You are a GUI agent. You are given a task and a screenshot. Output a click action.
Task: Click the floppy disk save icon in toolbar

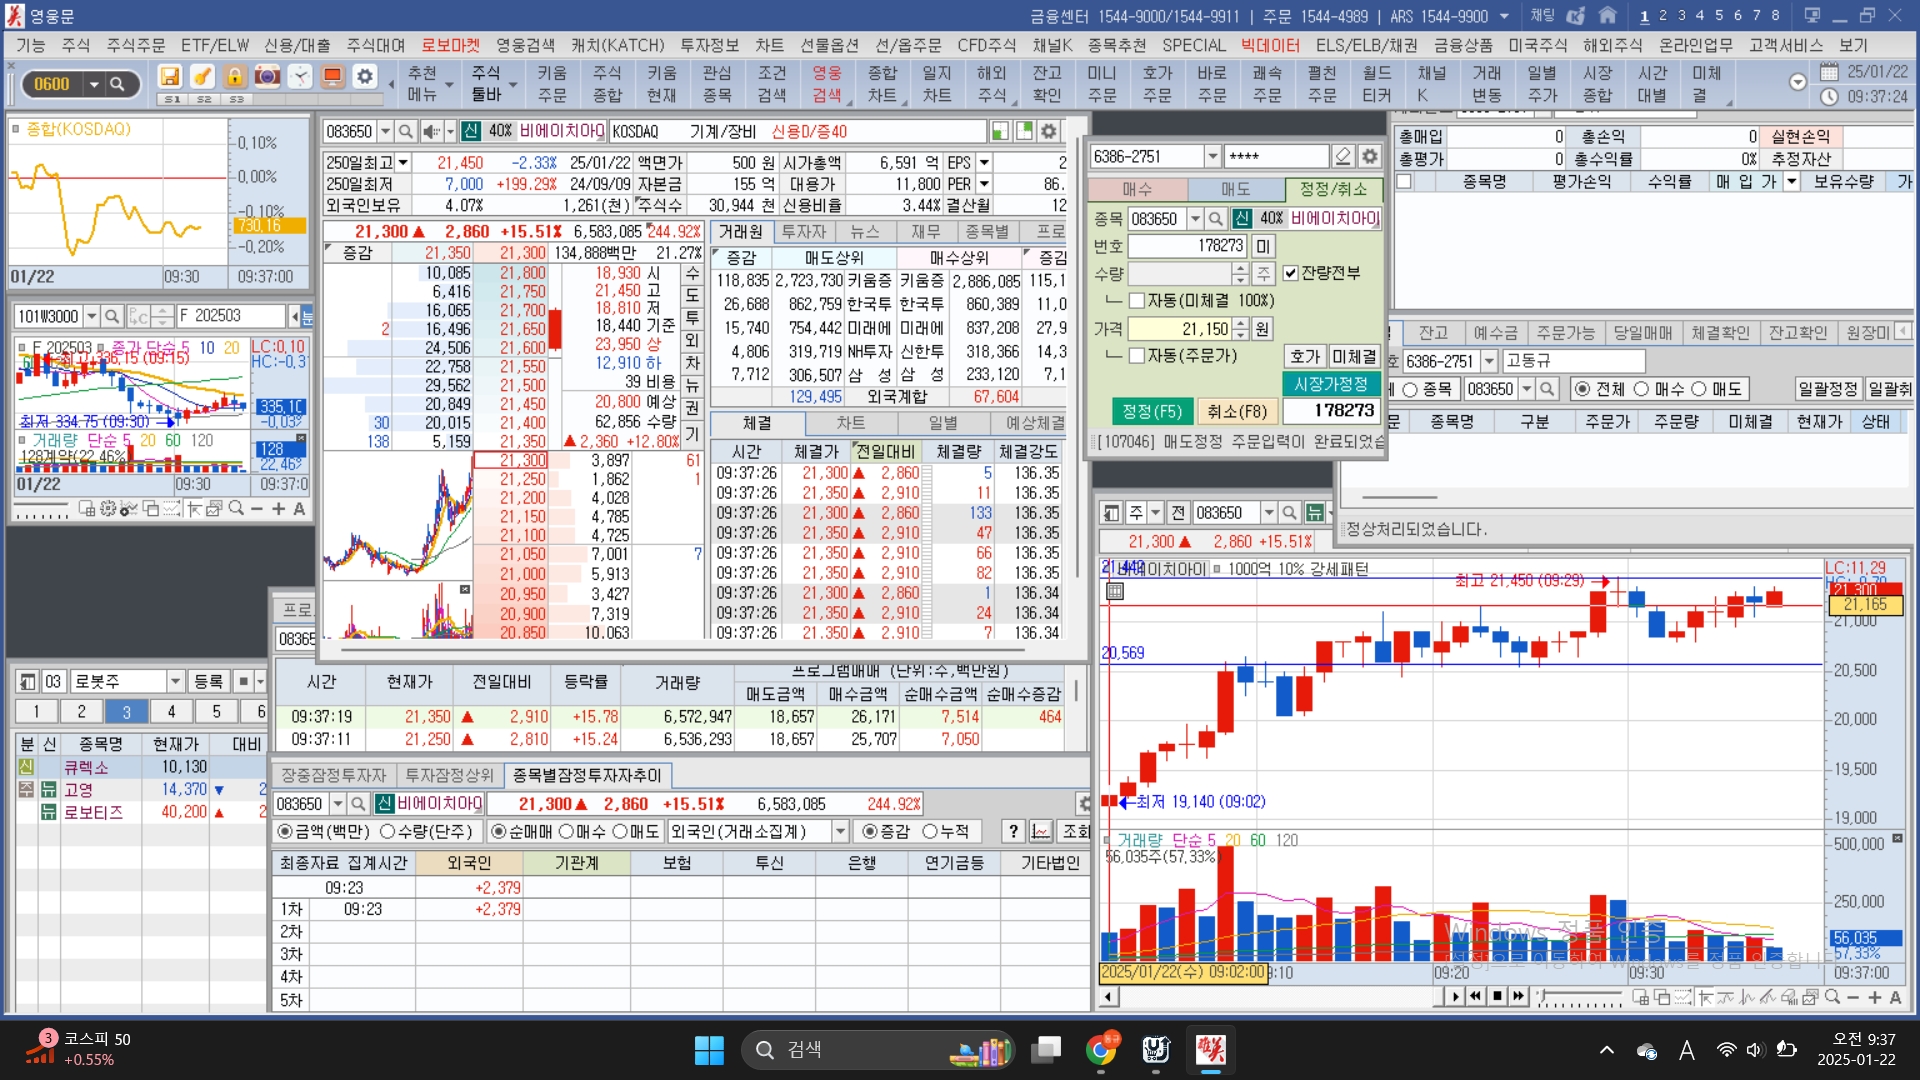170,77
